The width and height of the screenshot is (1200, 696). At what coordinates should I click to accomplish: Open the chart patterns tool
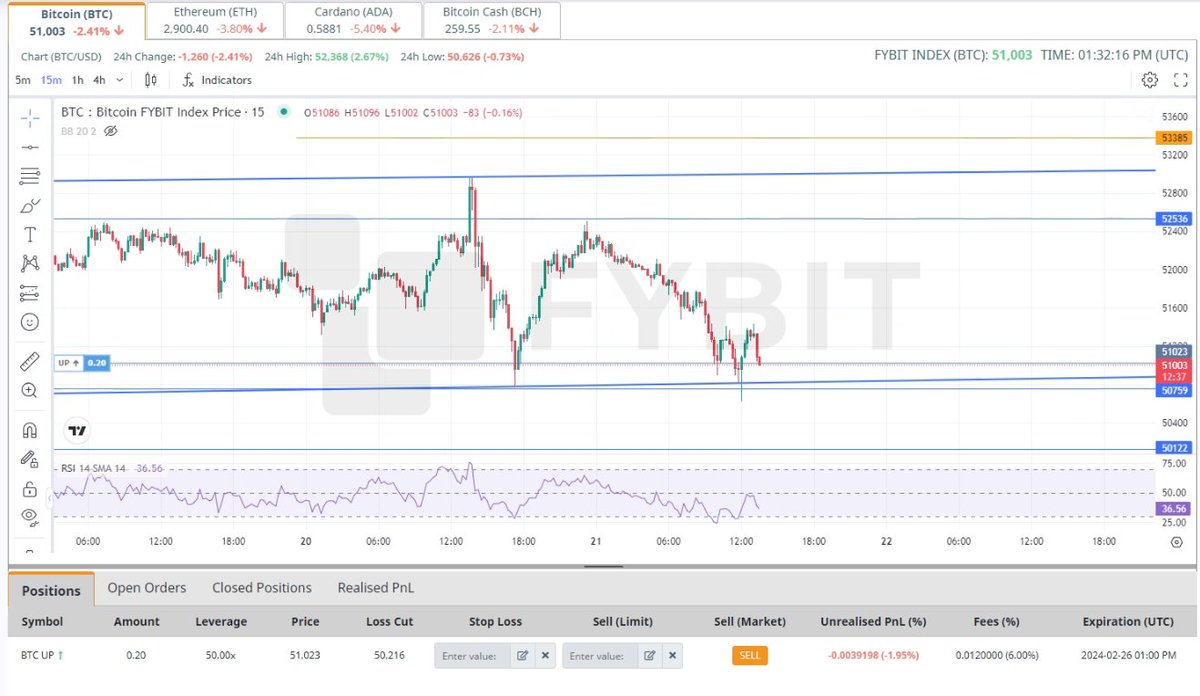point(30,264)
